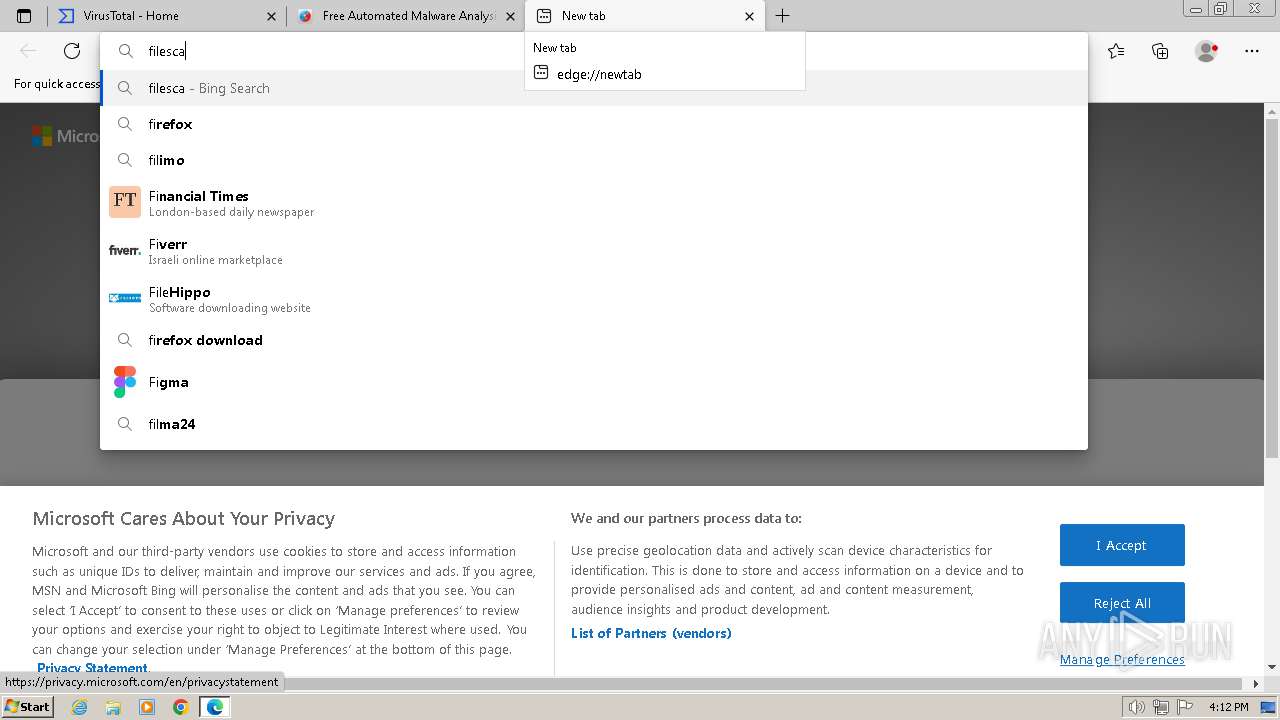Close the Free Automated Malware Analysis tab

(510, 16)
